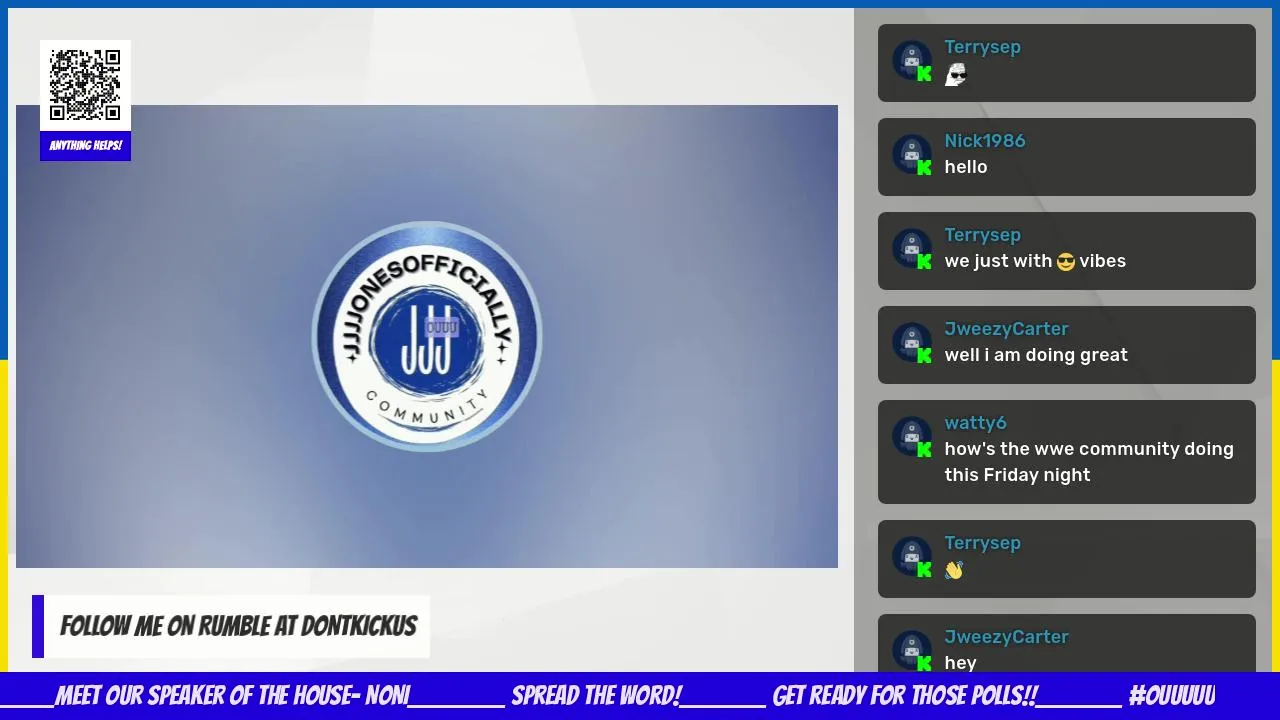The width and height of the screenshot is (1280, 720).
Task: Click the QR code in the corner
Action: (x=85, y=85)
